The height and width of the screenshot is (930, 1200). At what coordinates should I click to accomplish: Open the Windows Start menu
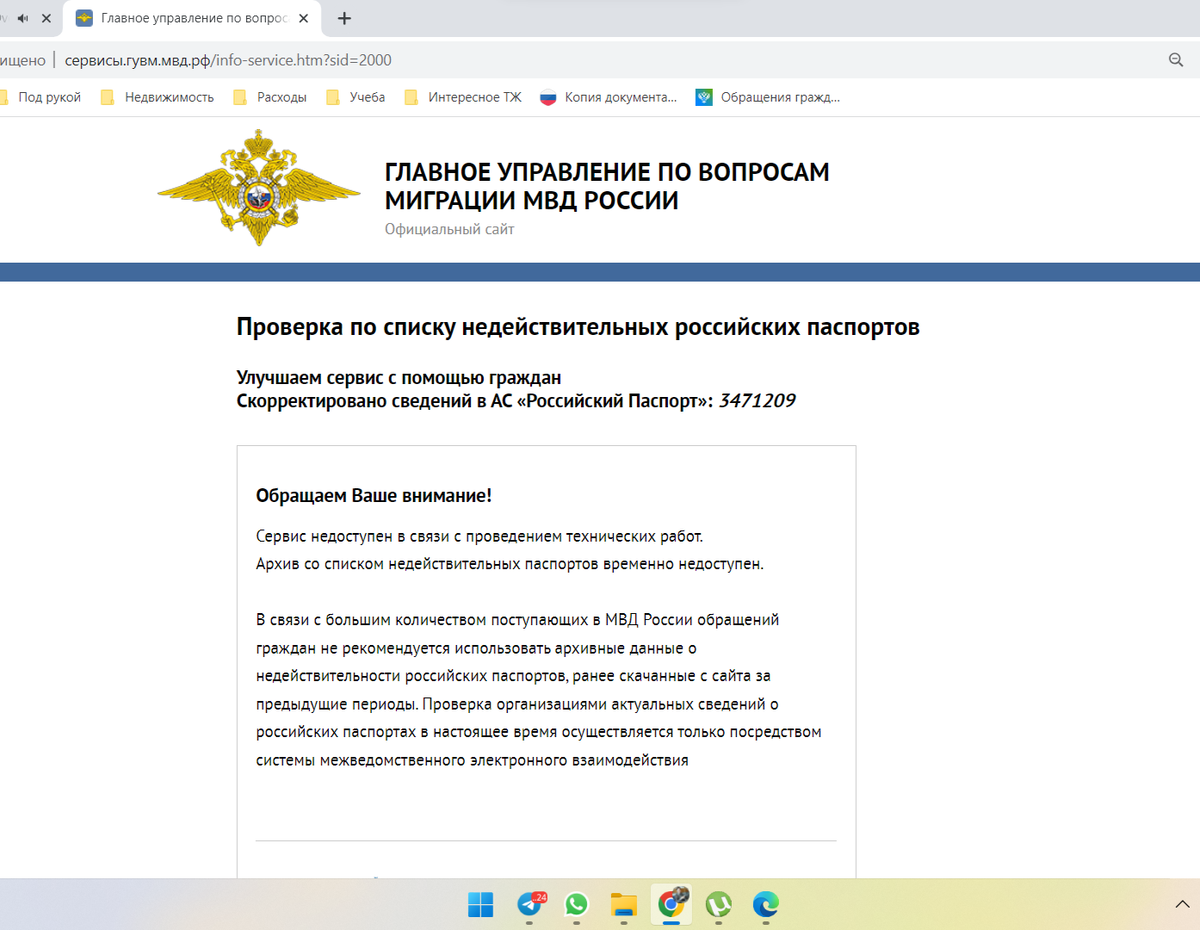[x=480, y=905]
